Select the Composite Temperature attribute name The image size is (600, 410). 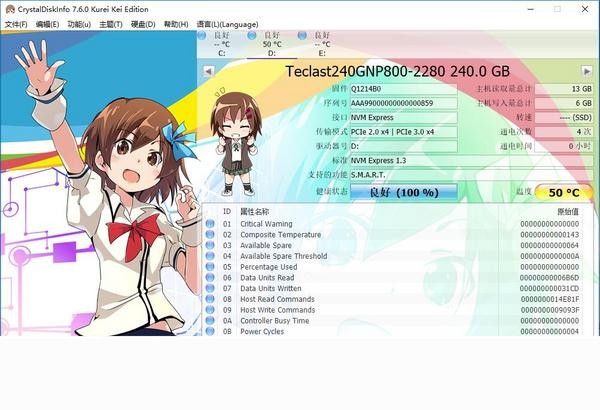[281, 235]
